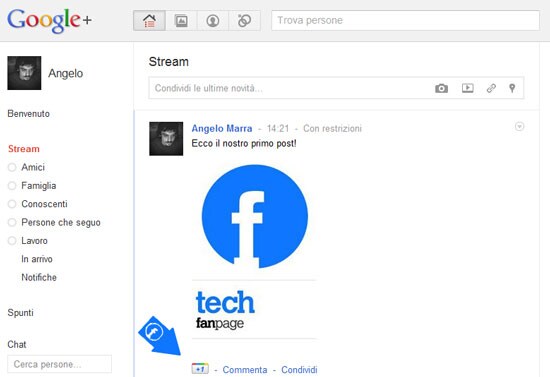Open the post options dropdown arrow
This screenshot has height=377, width=550.
[519, 126]
